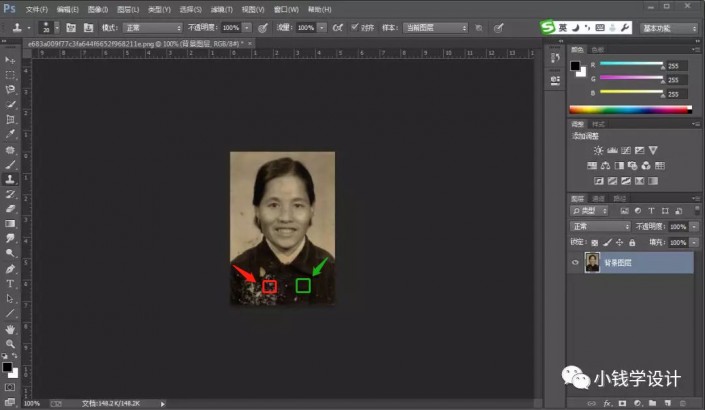This screenshot has height=410, width=705.
Task: Open the layer filter 类型 dropdown
Action: (589, 211)
